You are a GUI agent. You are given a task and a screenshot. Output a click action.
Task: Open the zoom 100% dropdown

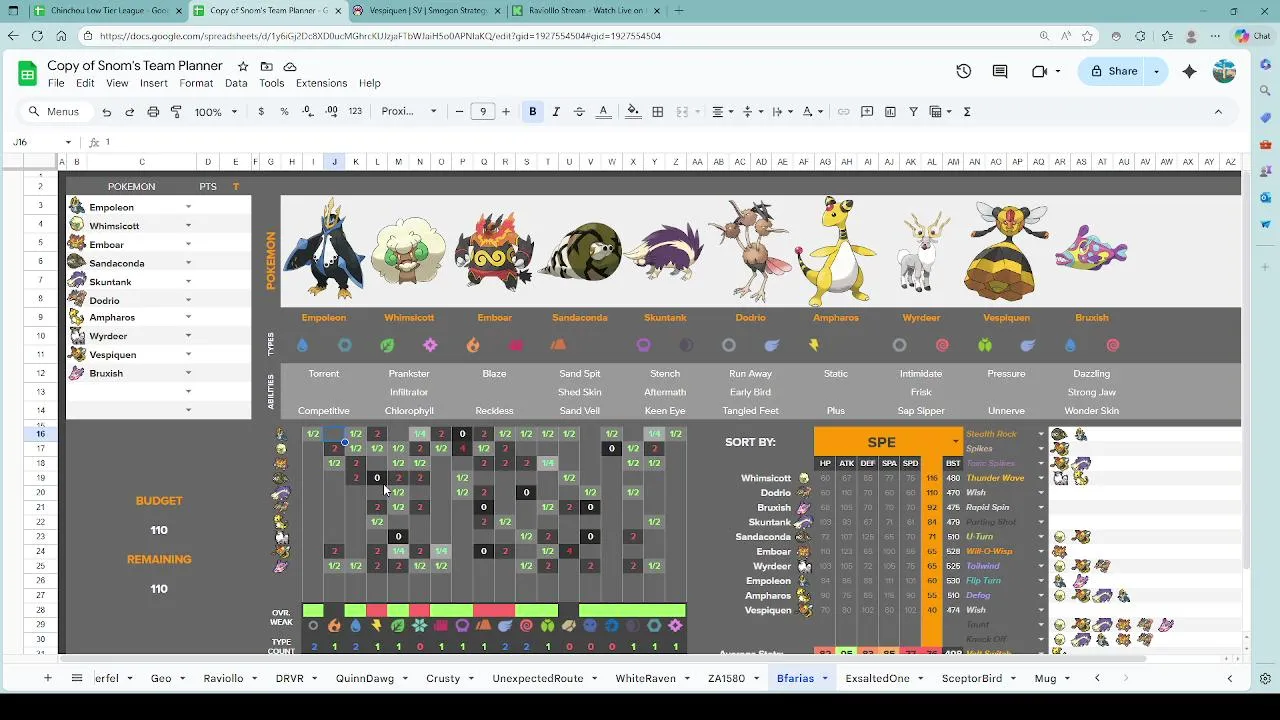click(x=216, y=112)
